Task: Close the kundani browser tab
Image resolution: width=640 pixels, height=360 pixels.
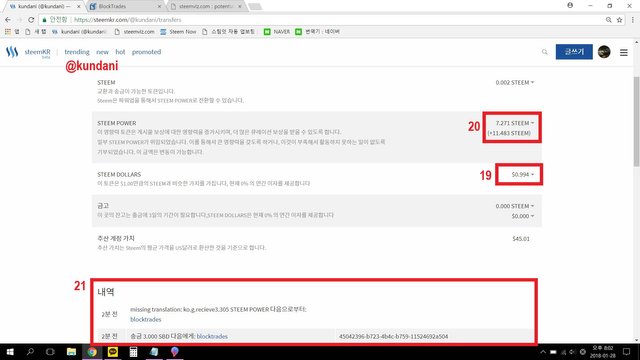Action: tap(79, 6)
